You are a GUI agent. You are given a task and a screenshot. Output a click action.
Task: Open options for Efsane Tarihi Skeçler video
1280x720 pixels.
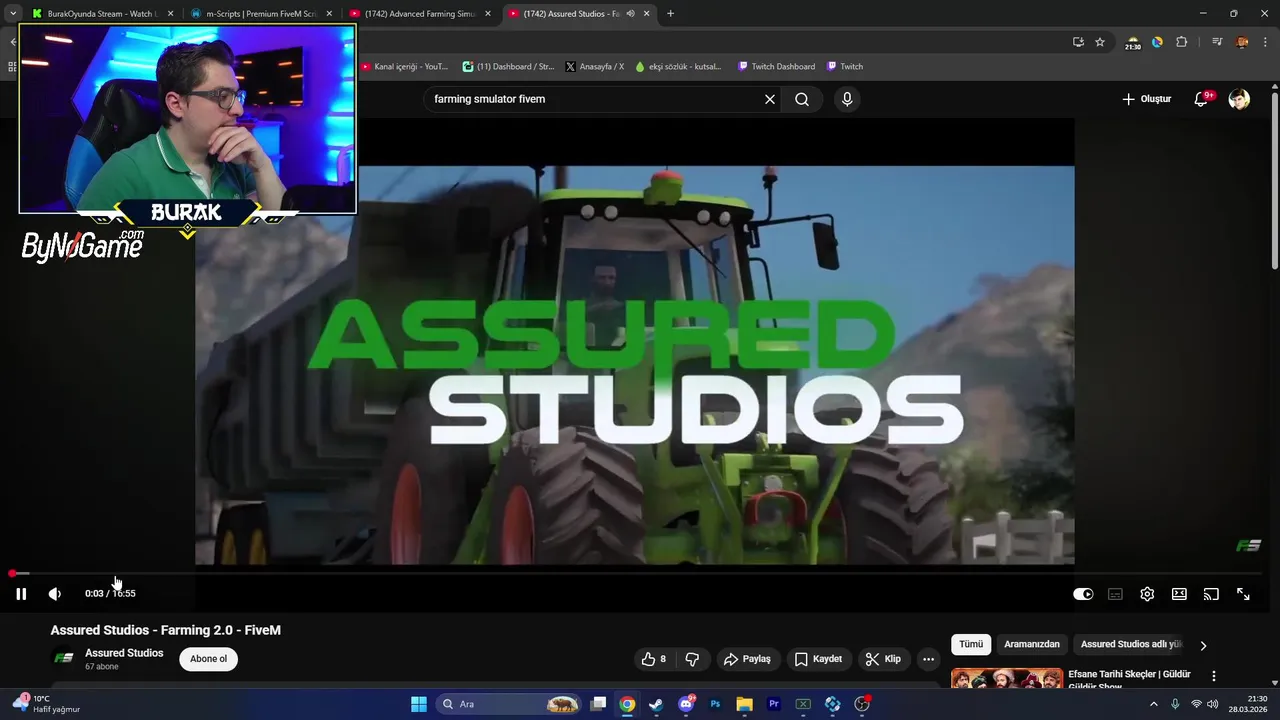point(1214,677)
